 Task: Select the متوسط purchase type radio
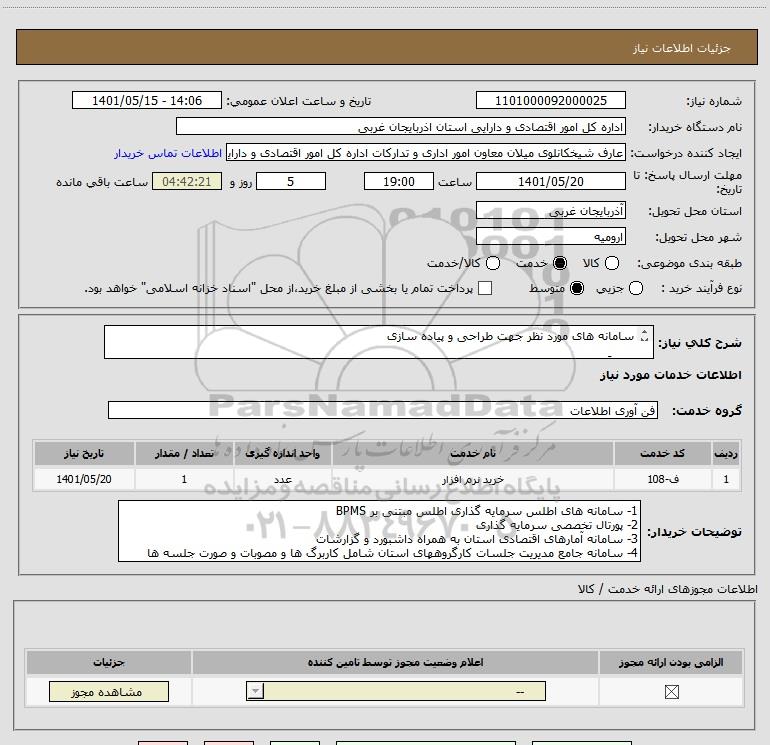[x=577, y=288]
